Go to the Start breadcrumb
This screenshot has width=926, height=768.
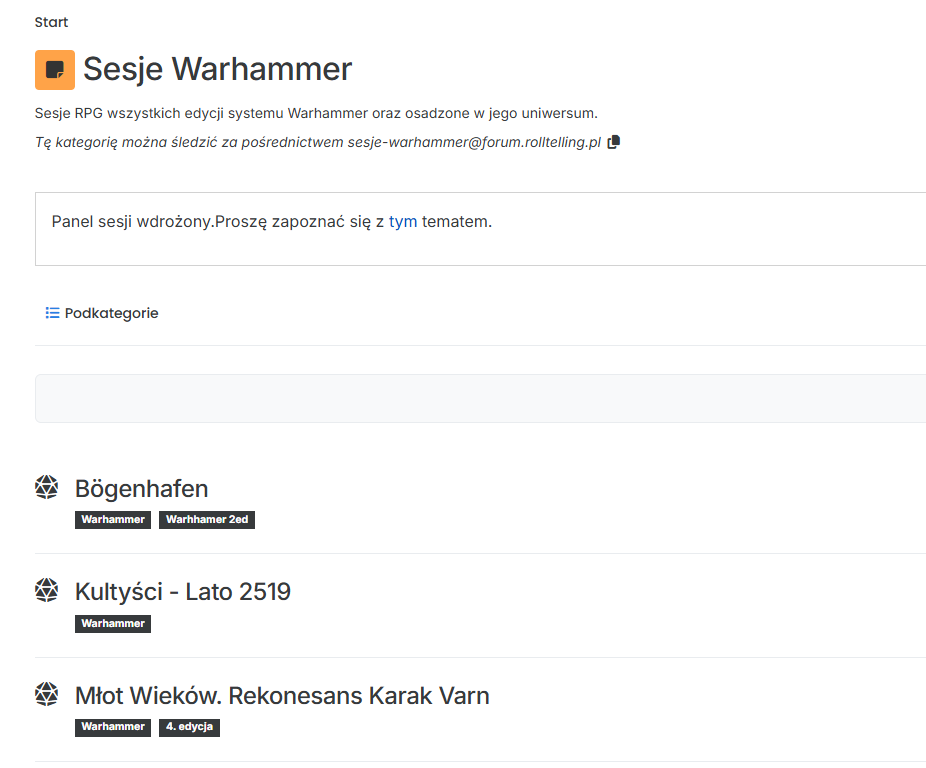pyautogui.click(x=51, y=22)
